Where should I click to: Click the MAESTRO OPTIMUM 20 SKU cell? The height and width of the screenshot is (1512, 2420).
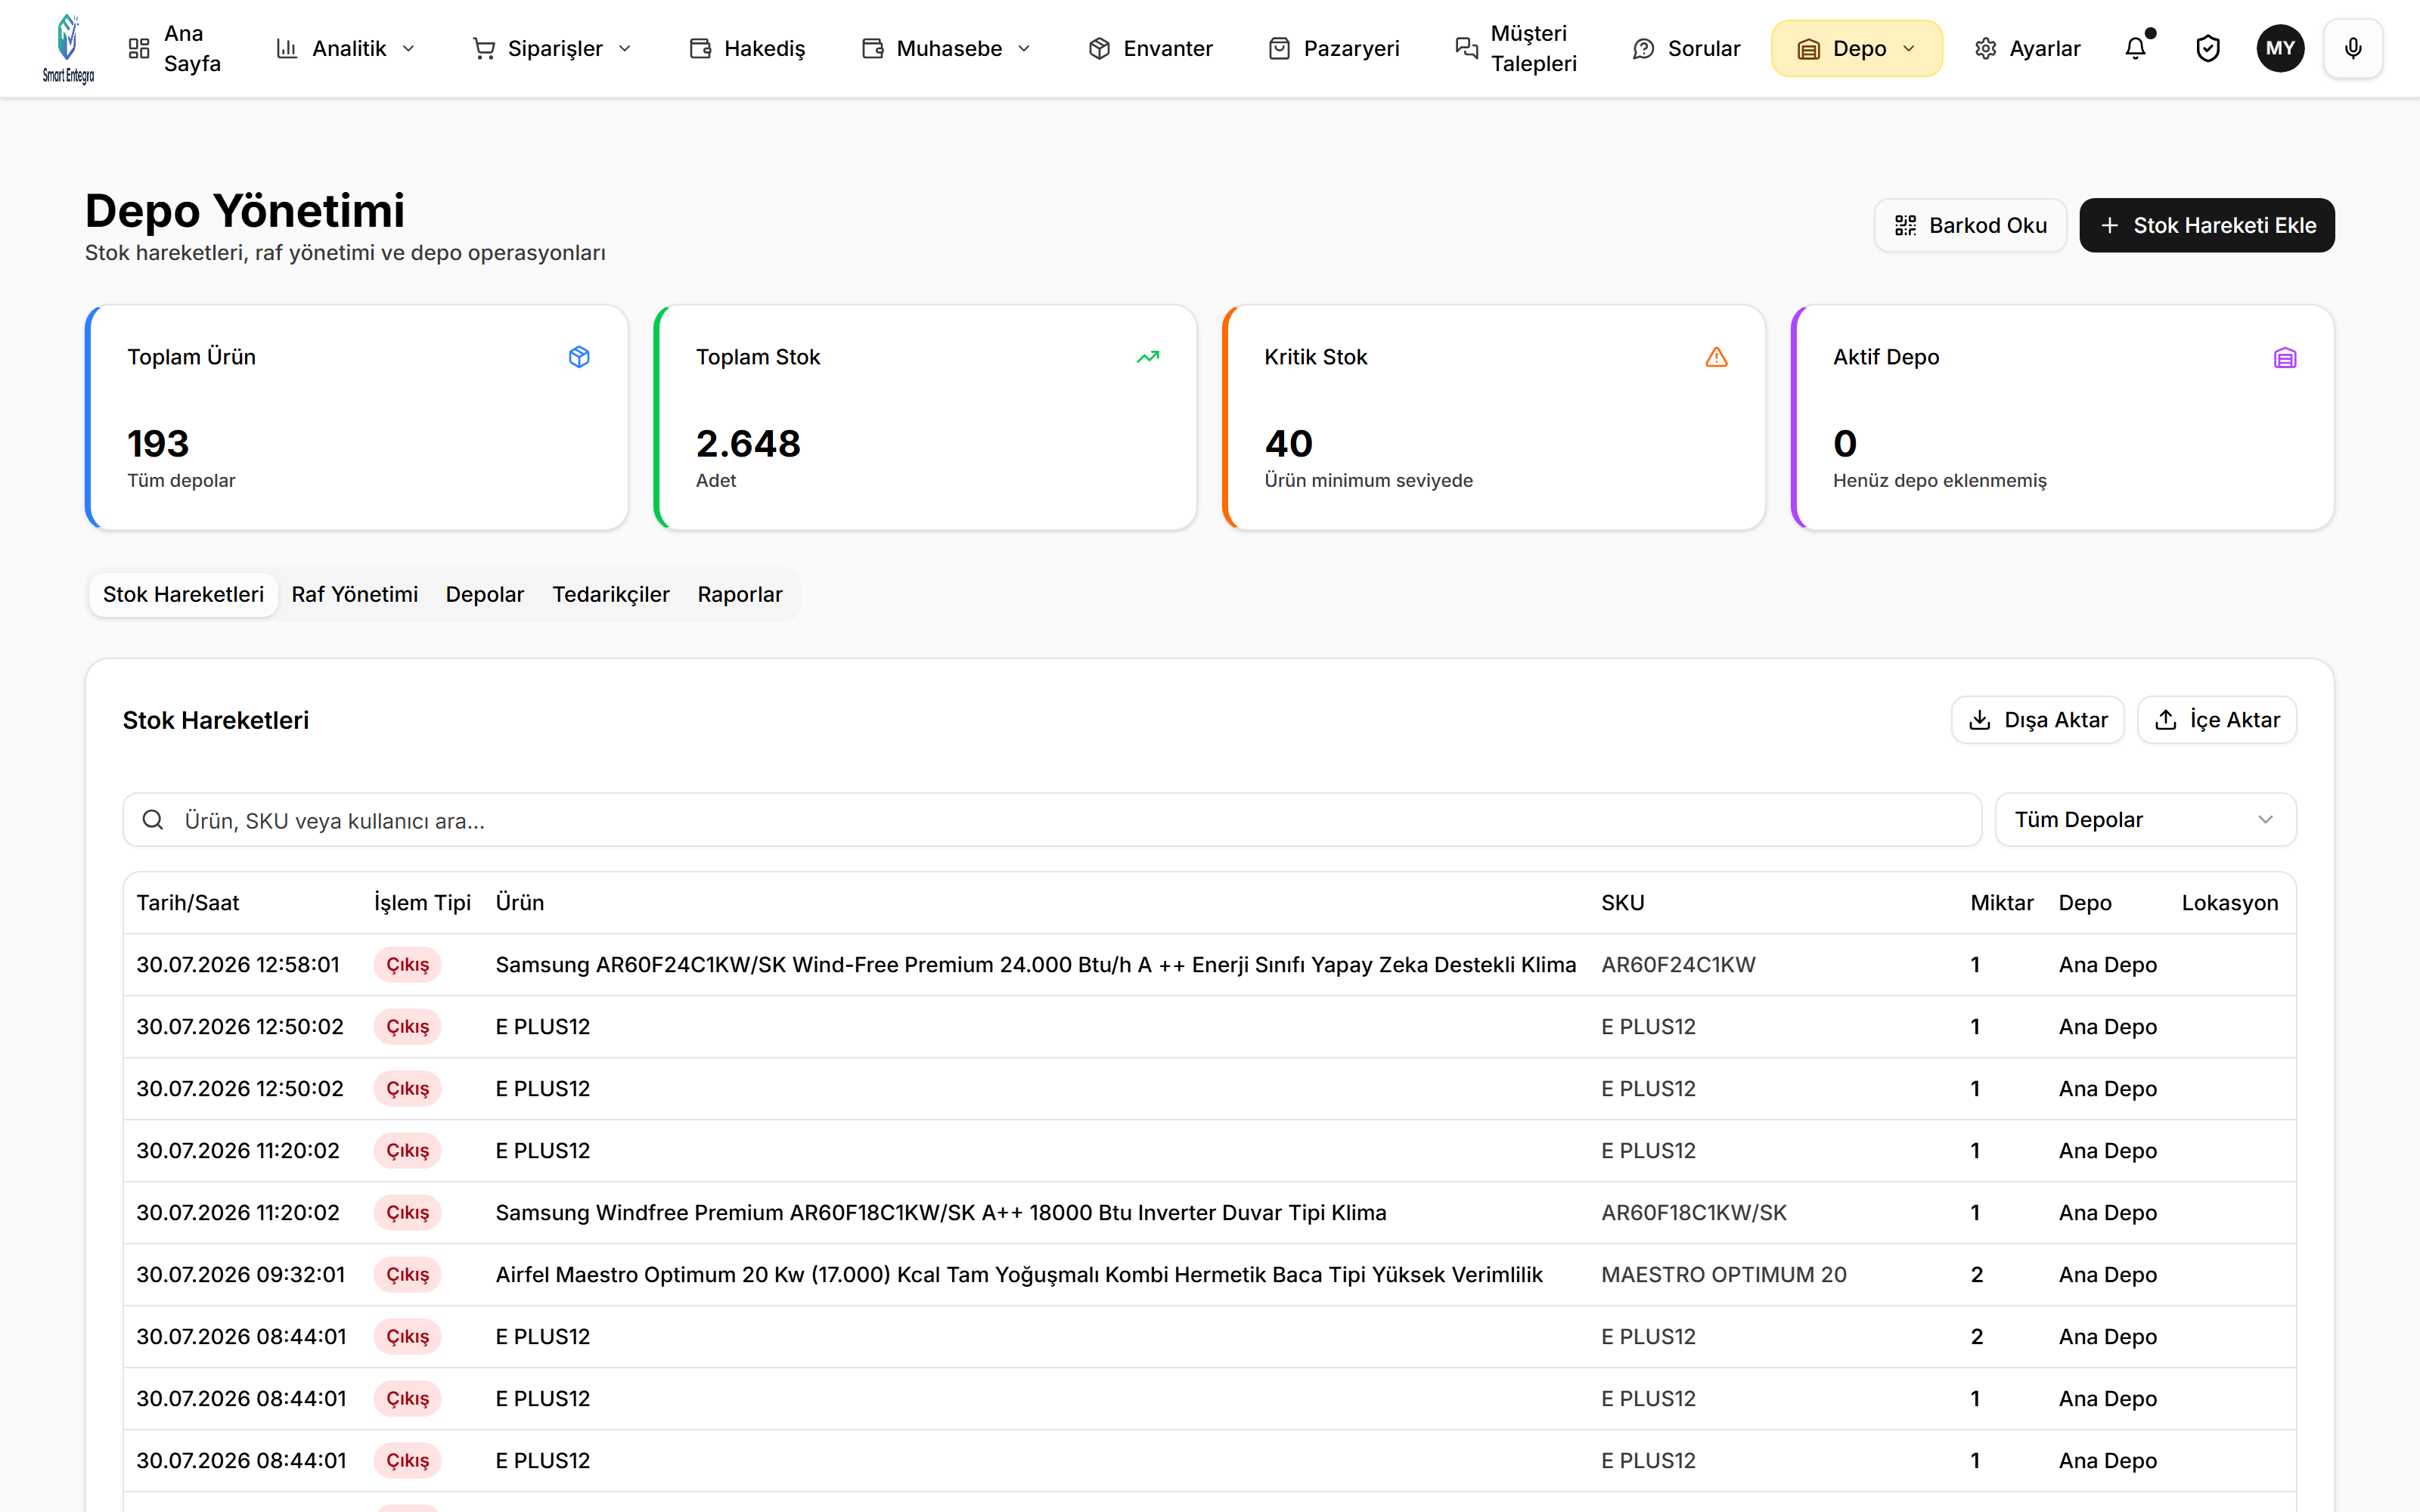(x=1724, y=1274)
